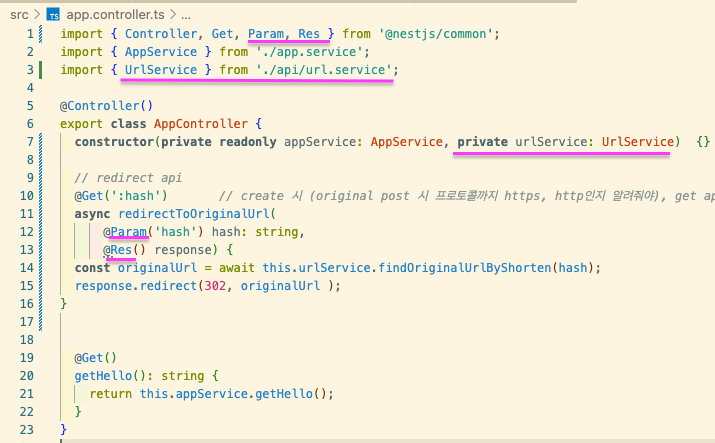This screenshot has width=715, height=443.
Task: Select line number 23 in the gutter
Action: click(x=26, y=429)
